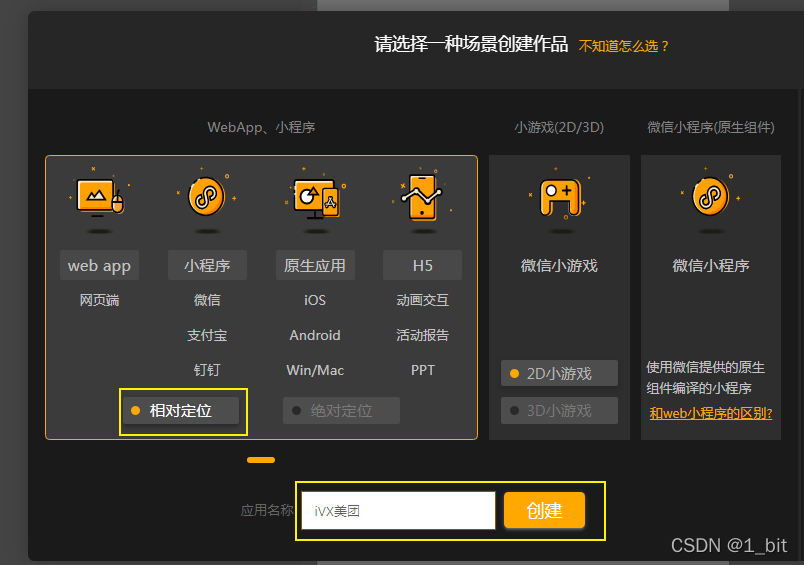Click the 网页端 text

[x=99, y=300]
